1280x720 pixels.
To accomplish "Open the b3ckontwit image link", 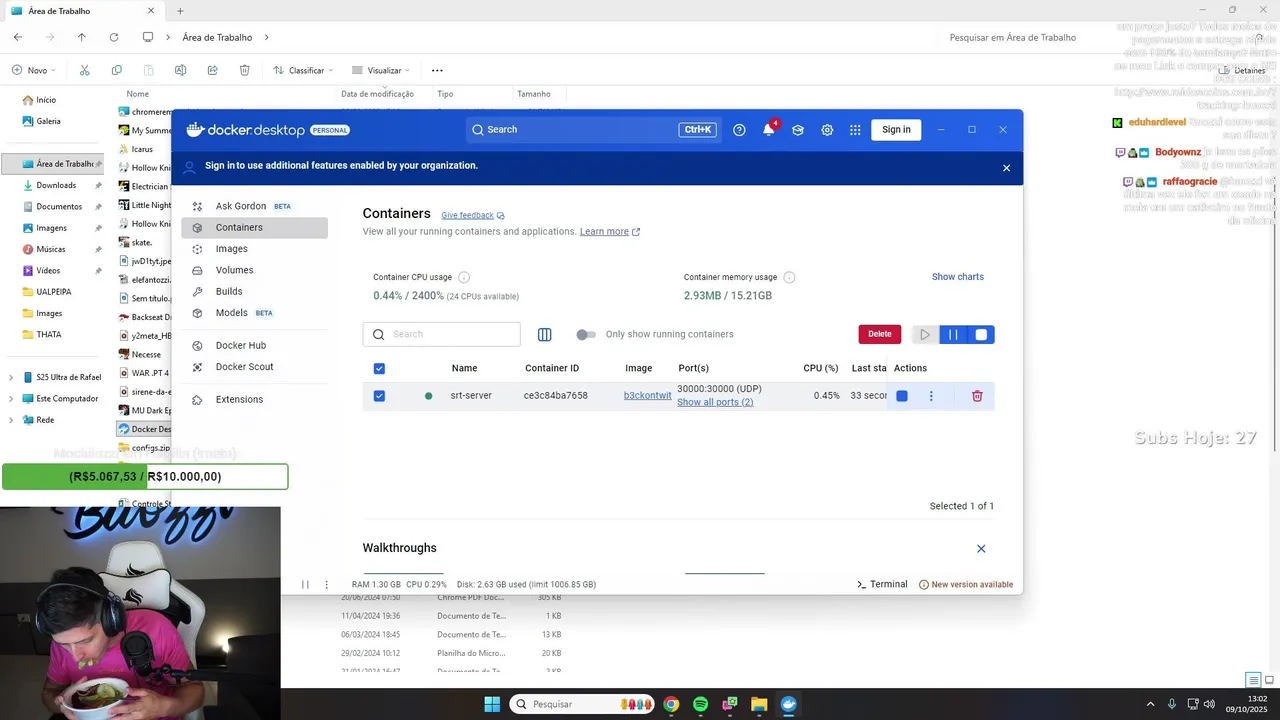I will click(x=648, y=396).
